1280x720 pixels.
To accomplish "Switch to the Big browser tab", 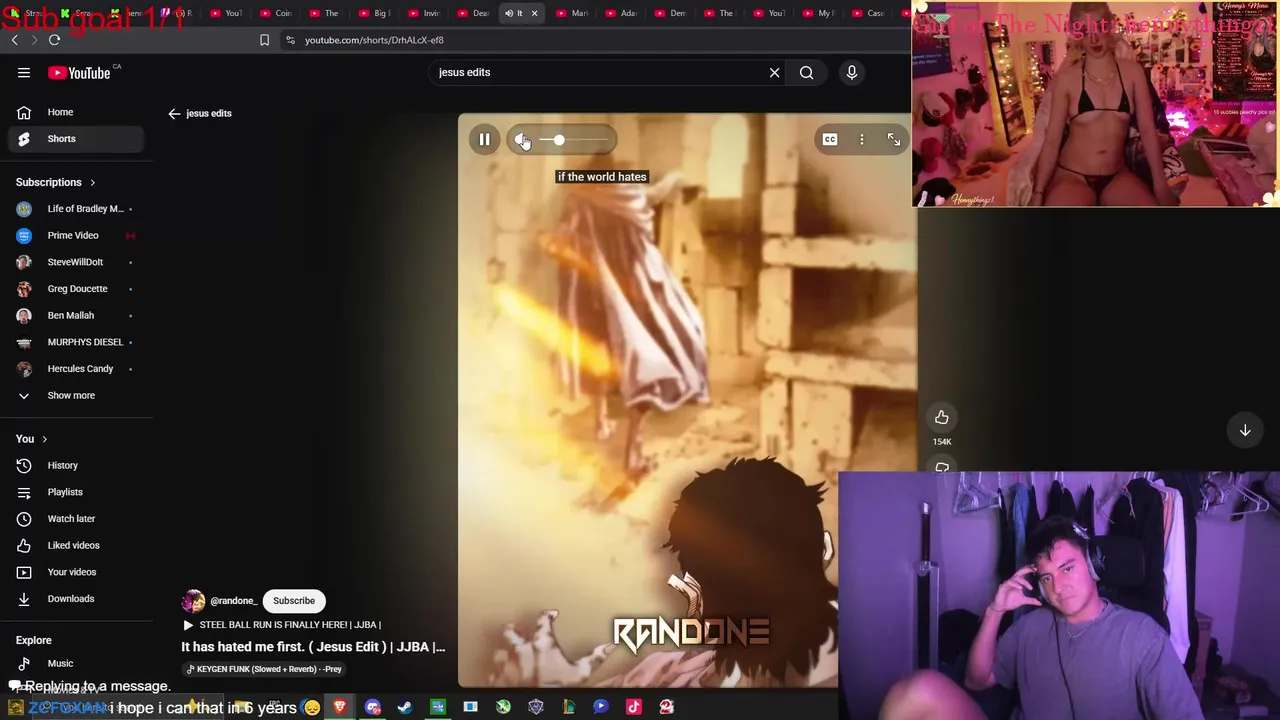I will [374, 13].
